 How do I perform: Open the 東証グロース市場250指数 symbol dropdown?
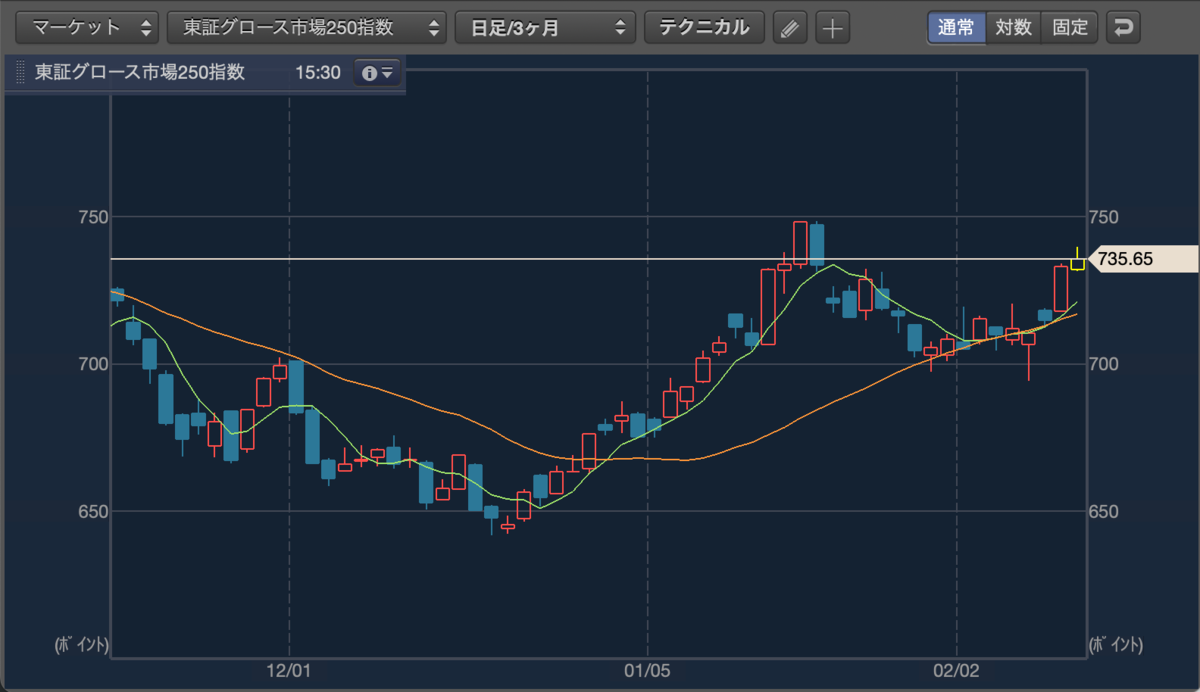[x=307, y=27]
